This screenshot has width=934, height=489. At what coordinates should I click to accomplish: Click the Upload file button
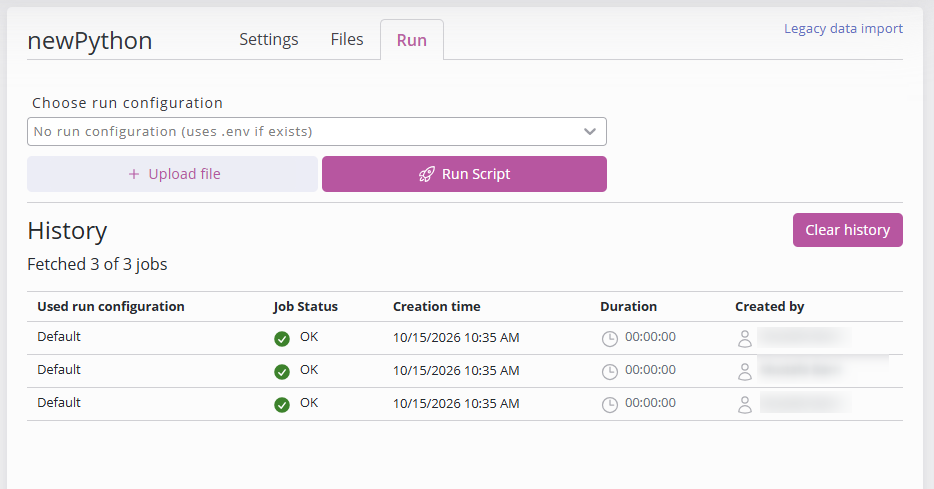(172, 174)
